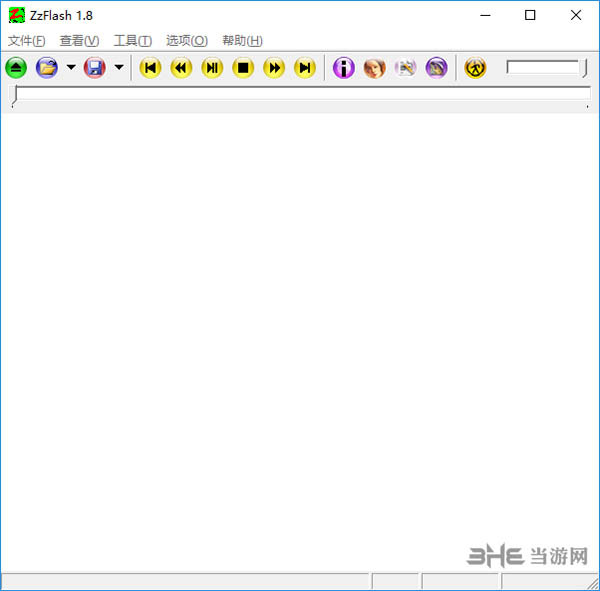Jump to the first frame button

tap(150, 68)
